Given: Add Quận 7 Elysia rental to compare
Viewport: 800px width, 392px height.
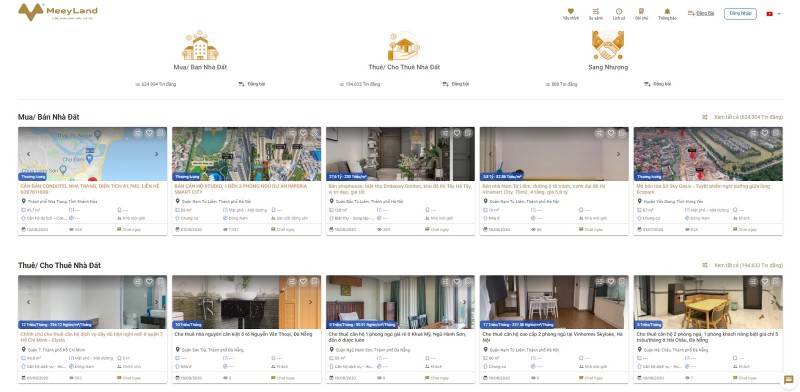Looking at the screenshot, I should 138,281.
